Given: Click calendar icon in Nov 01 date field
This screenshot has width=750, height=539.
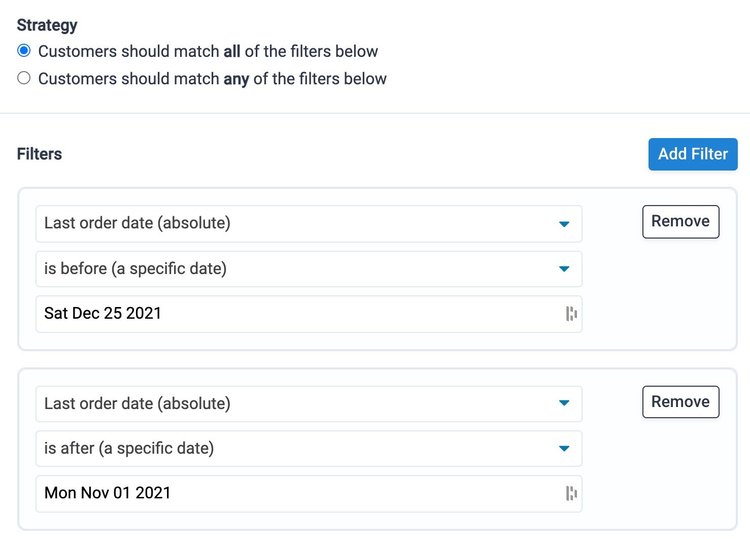Looking at the screenshot, I should pyautogui.click(x=571, y=493).
